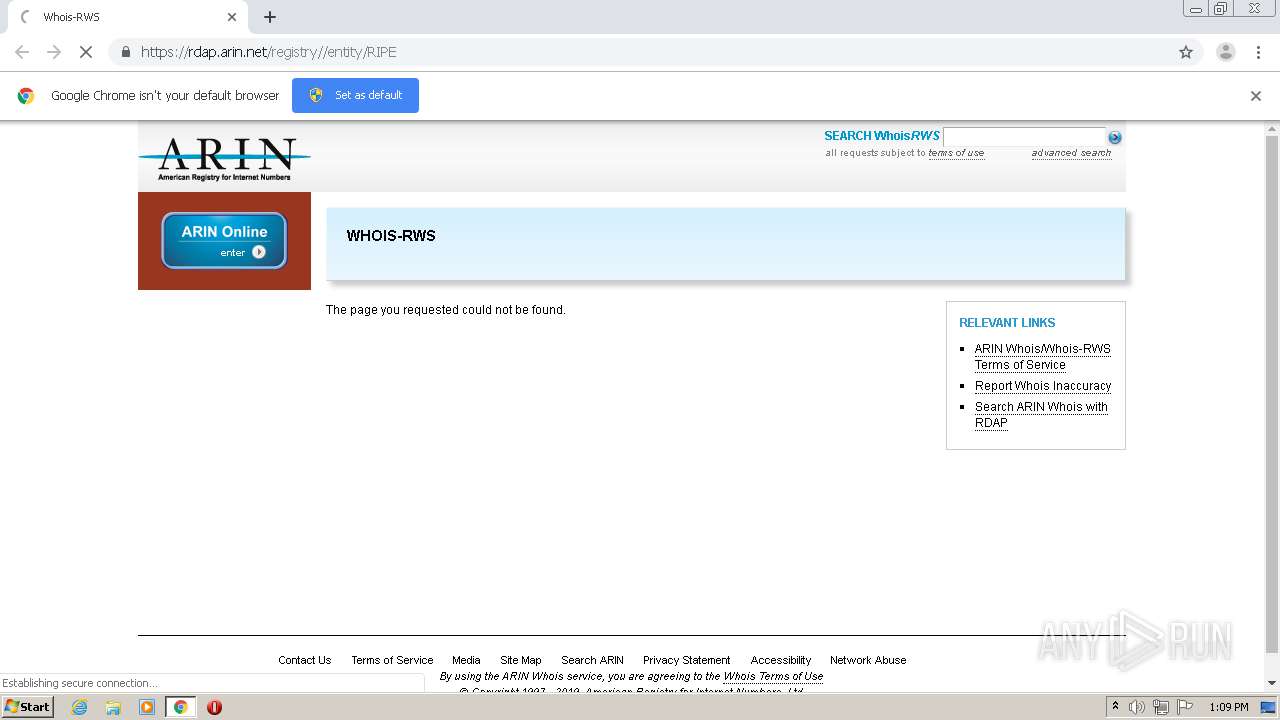Click the ARIN Online enter button
The width and height of the screenshot is (1280, 720).
click(224, 241)
